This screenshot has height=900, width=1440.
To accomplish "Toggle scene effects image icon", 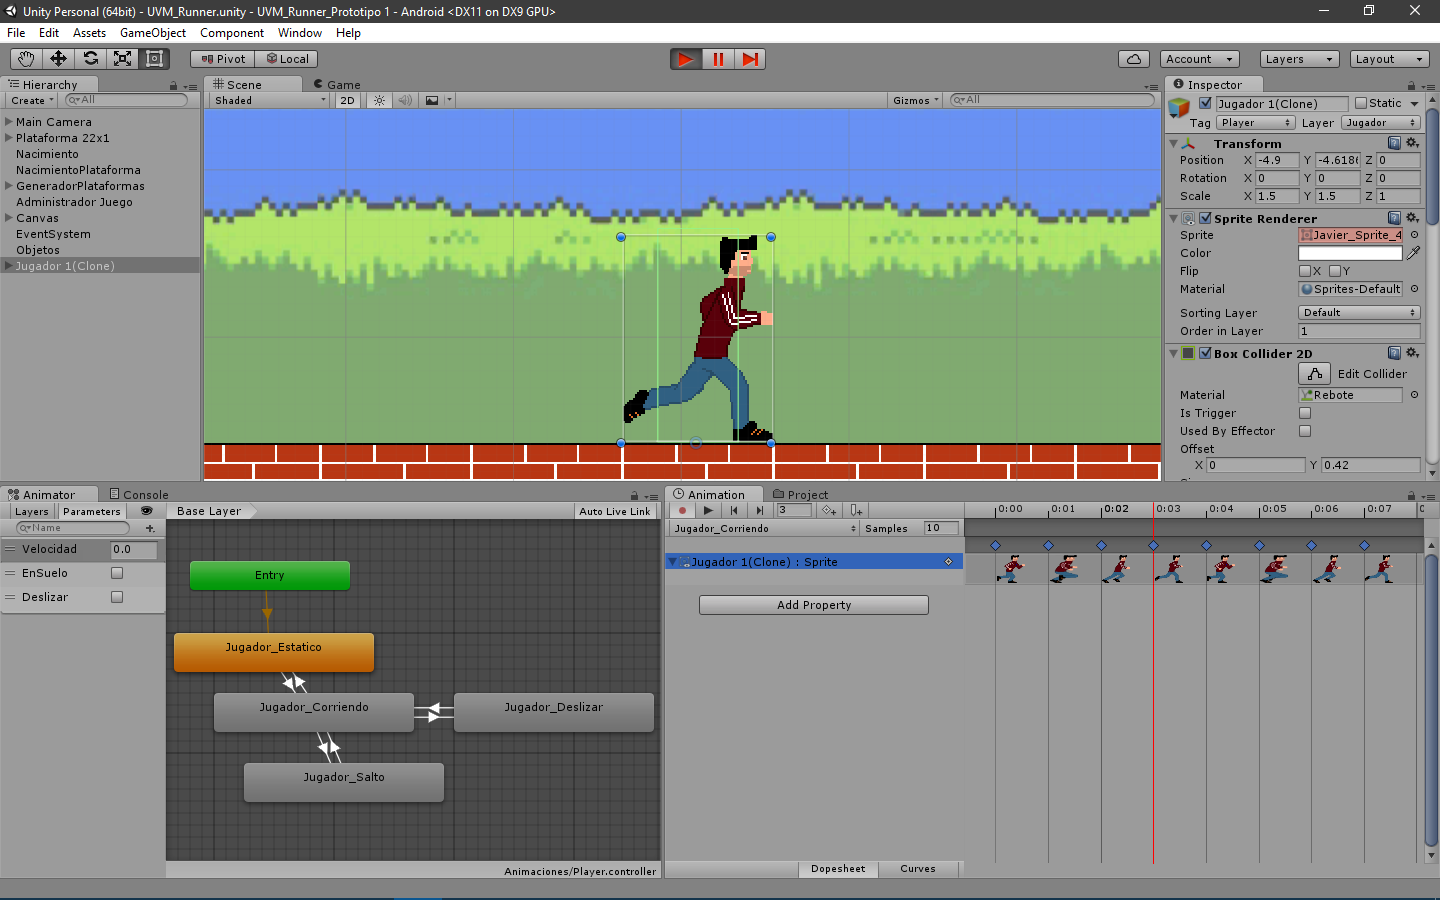I will tap(432, 100).
